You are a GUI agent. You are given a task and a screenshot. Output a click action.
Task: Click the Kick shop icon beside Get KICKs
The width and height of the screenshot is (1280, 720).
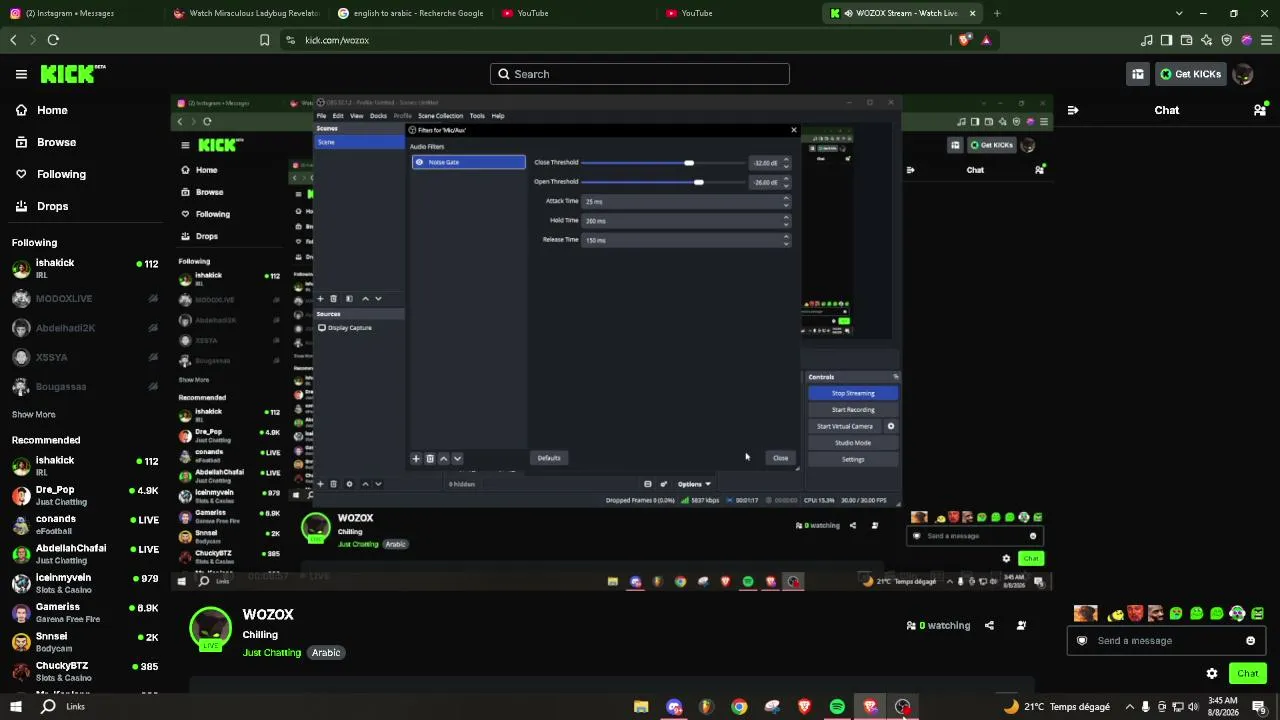click(x=1138, y=74)
